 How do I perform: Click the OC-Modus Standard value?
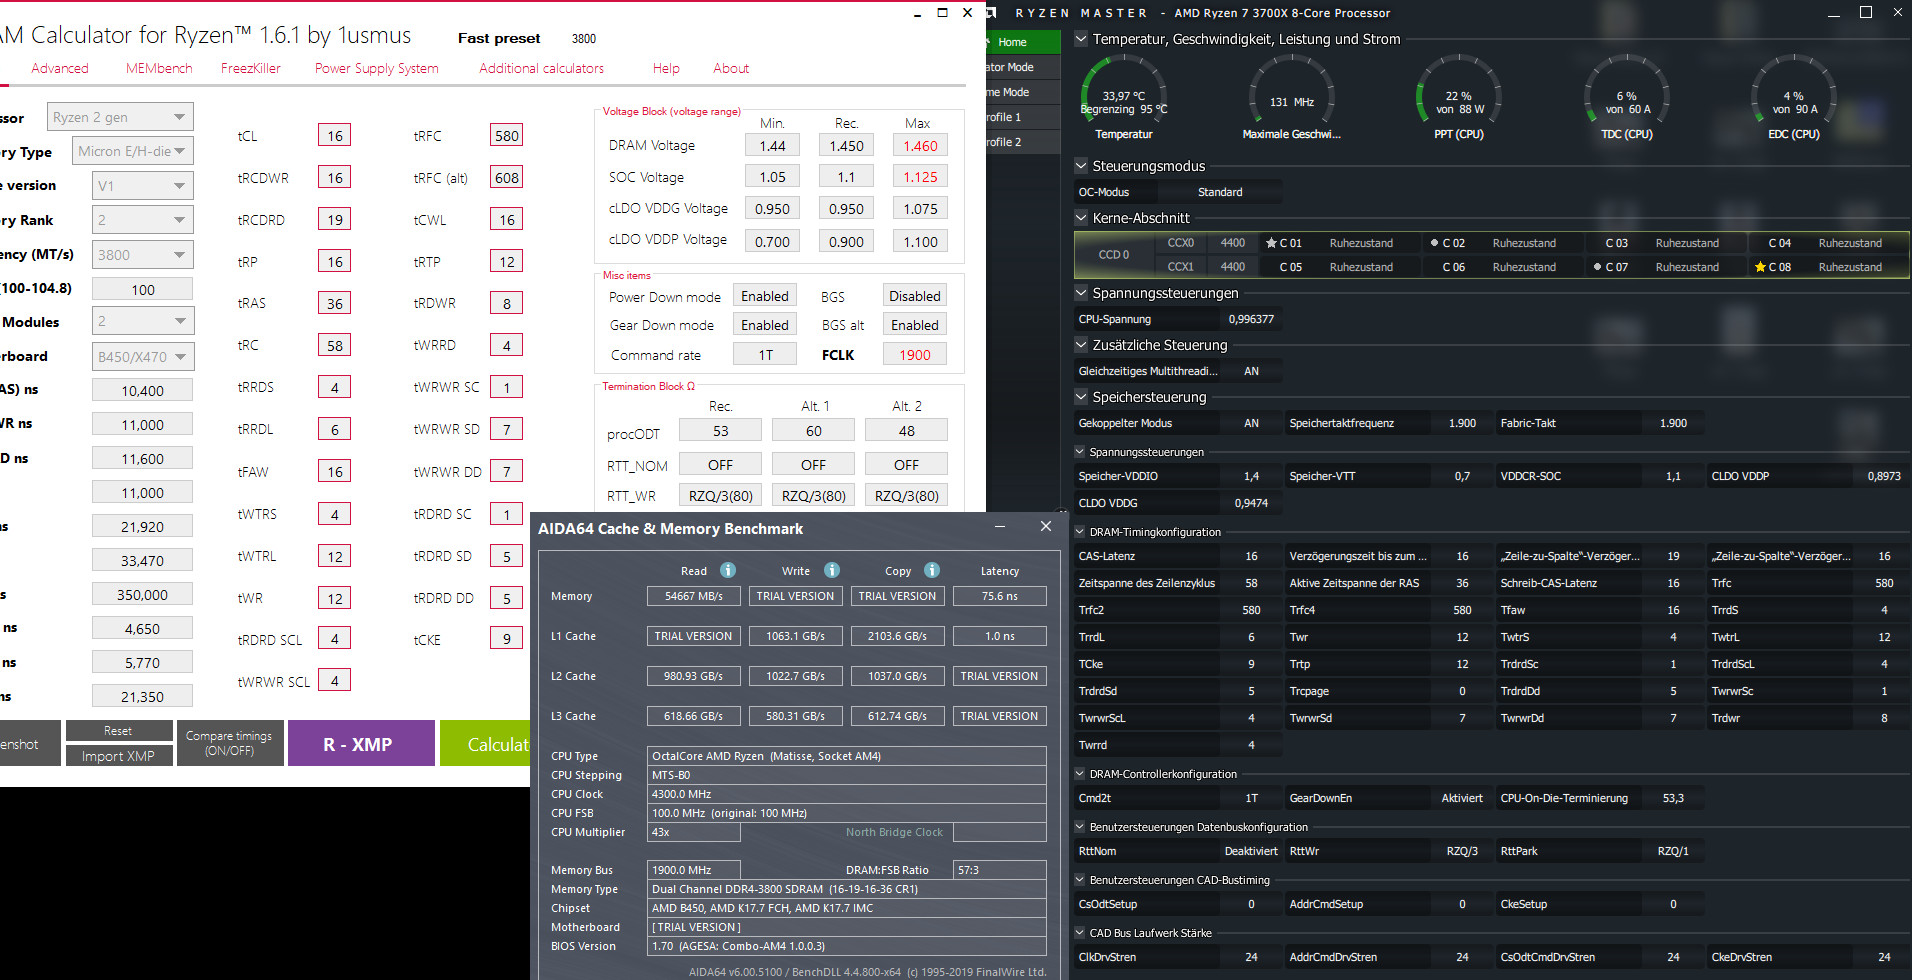1220,192
